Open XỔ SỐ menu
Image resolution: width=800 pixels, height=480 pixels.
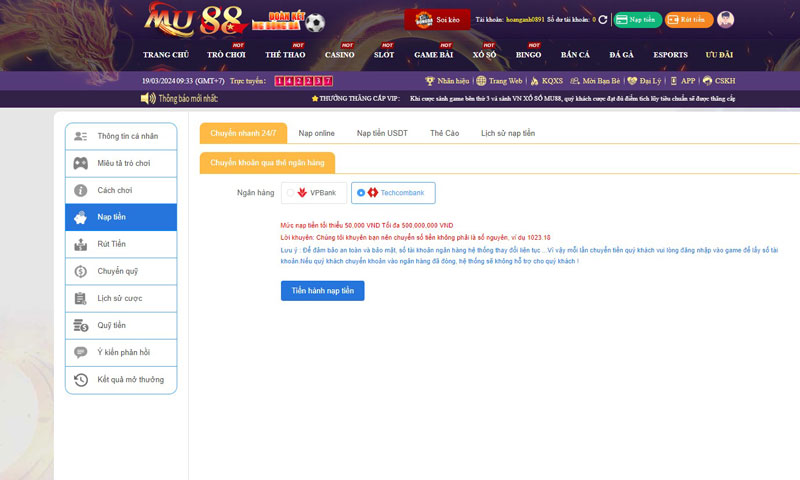point(484,55)
